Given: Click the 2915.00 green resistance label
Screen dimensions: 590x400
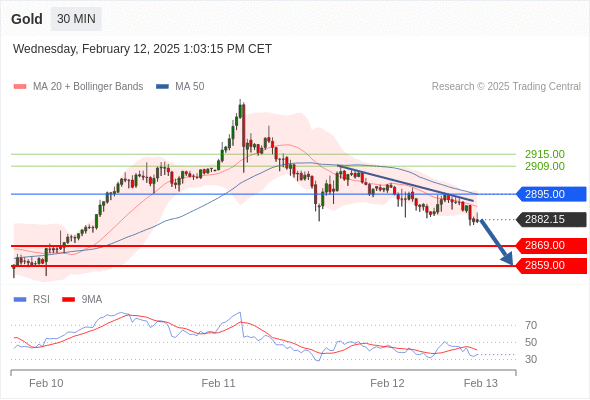Looking at the screenshot, I should pyautogui.click(x=545, y=154).
